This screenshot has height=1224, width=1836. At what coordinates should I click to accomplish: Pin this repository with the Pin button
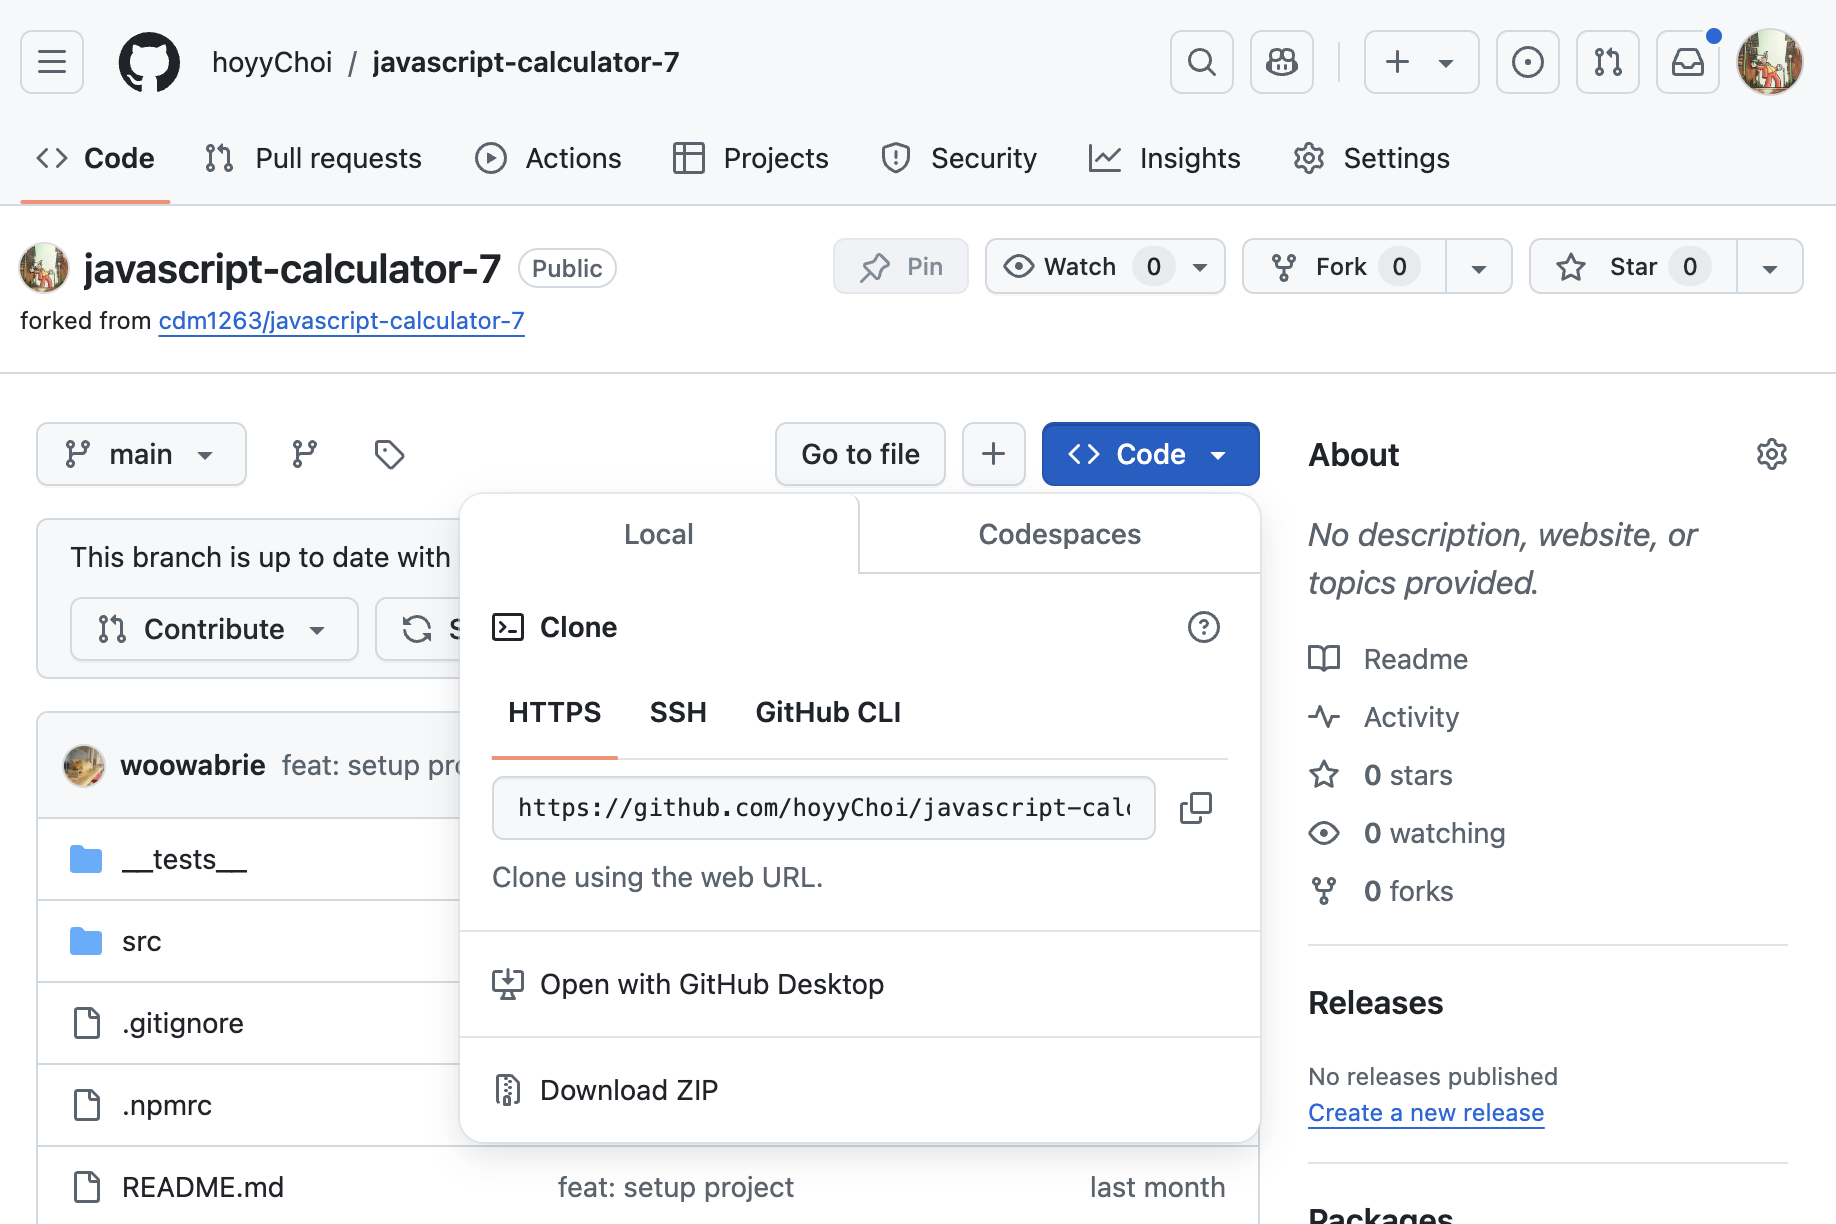(x=901, y=266)
